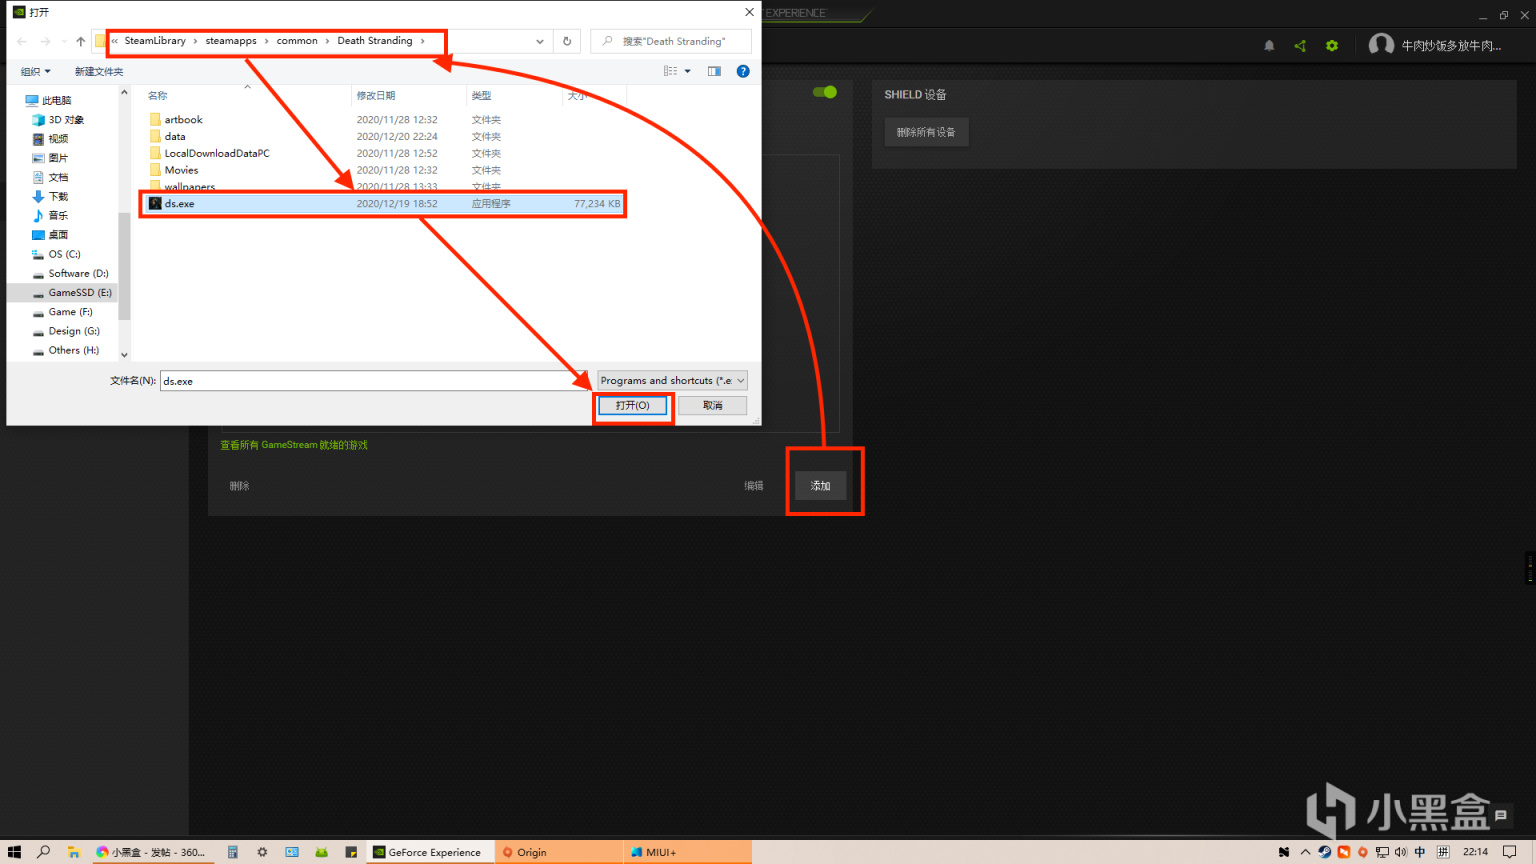Switch to GeForce Experience on the taskbar
The height and width of the screenshot is (864, 1536).
pos(429,852)
